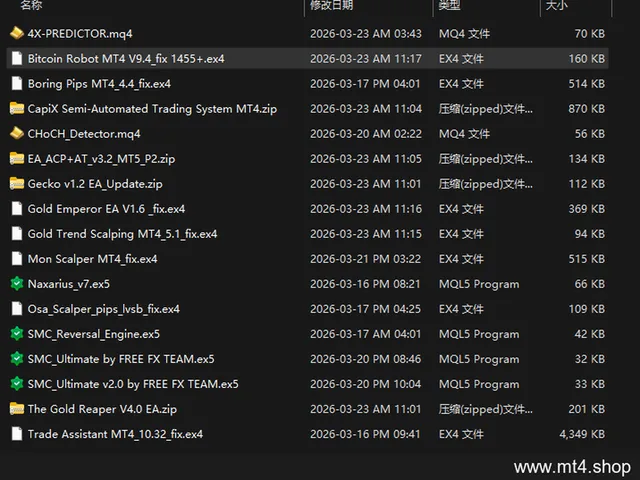Sort by the 名称 column header
This screenshot has height=480, width=640.
coord(31,5)
